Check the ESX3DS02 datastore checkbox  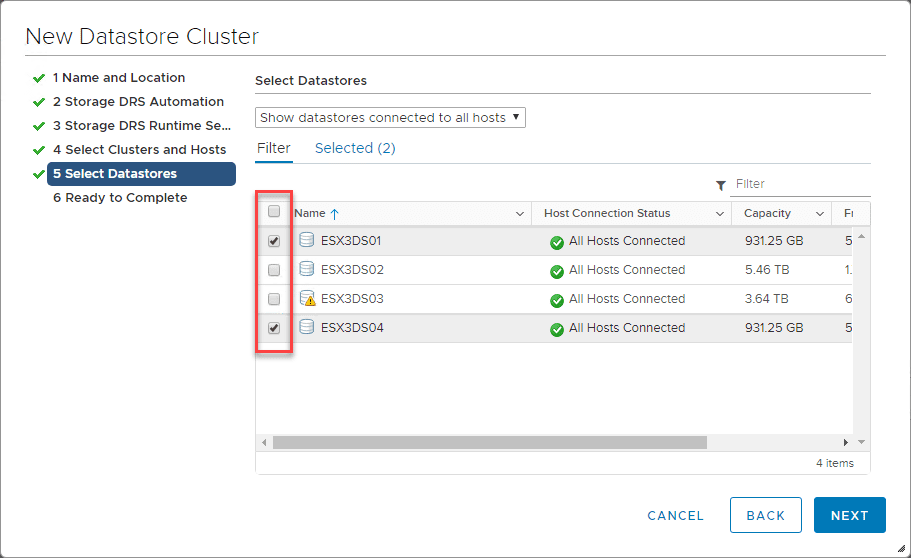point(274,270)
